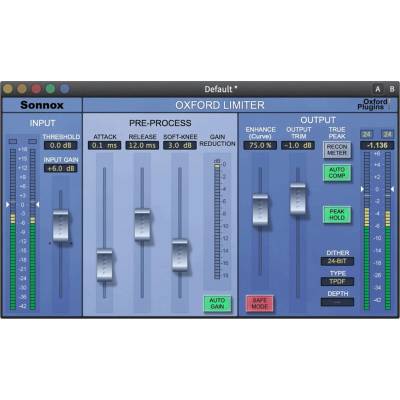Viewport: 400px width, 400px height.
Task: Click the GAIN REDUCTION label
Action: pos(217,140)
